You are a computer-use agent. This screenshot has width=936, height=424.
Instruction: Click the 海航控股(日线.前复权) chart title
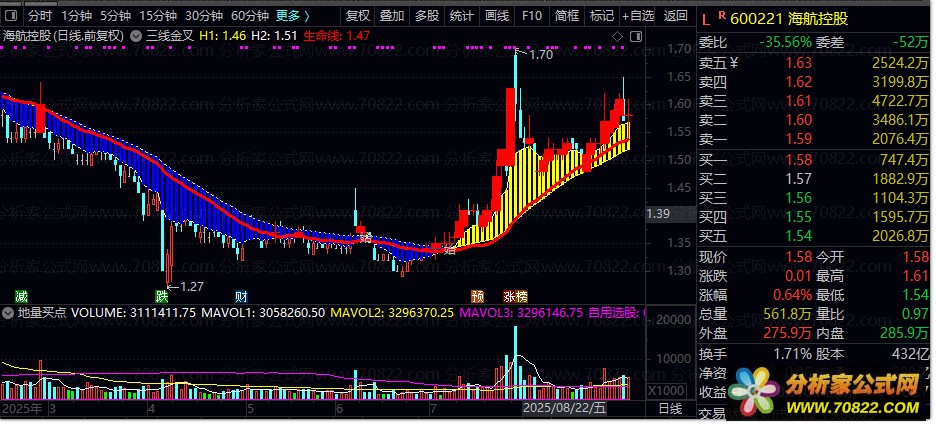(x=64, y=36)
